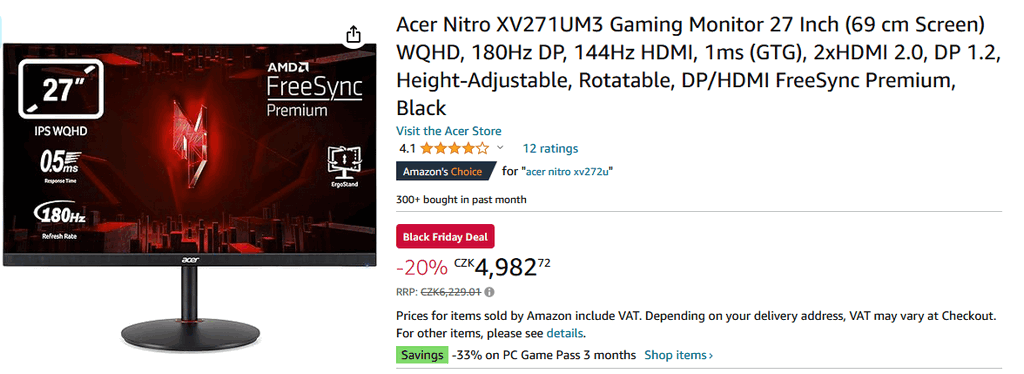Click the share icon above product image
Viewport: 1024px width, 374px height.
point(353,33)
